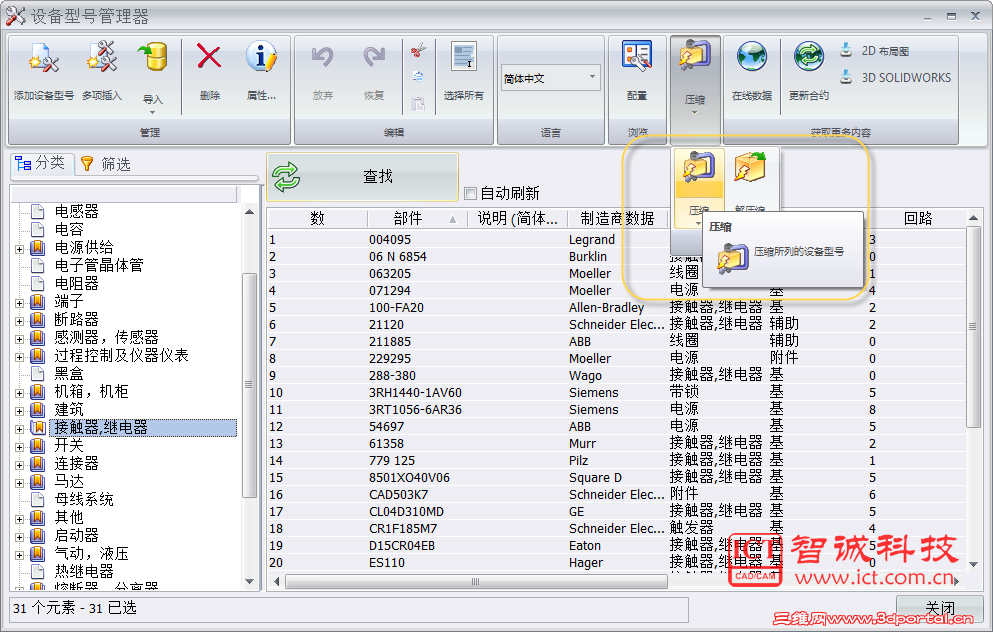
Task: Click the red 删除 icon
Action: pos(209,58)
